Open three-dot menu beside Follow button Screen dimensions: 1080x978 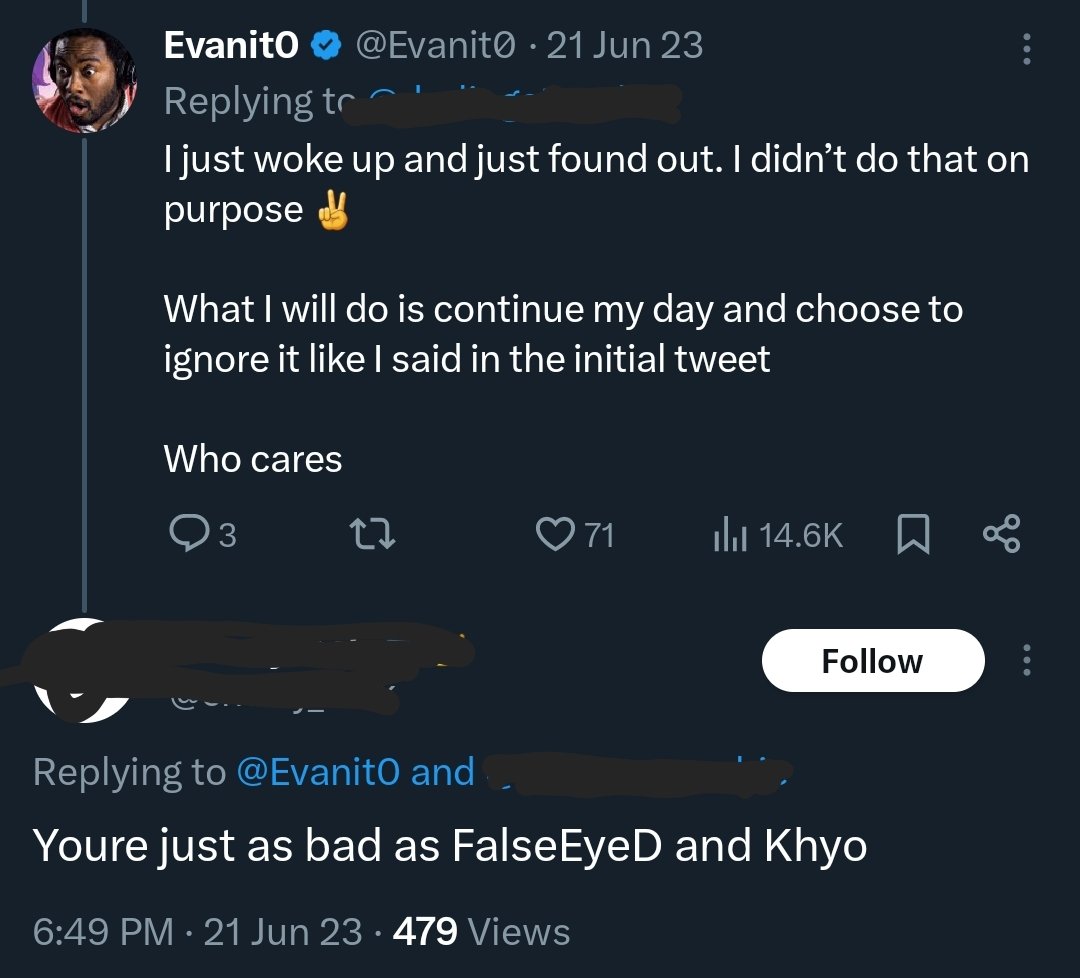click(1026, 660)
